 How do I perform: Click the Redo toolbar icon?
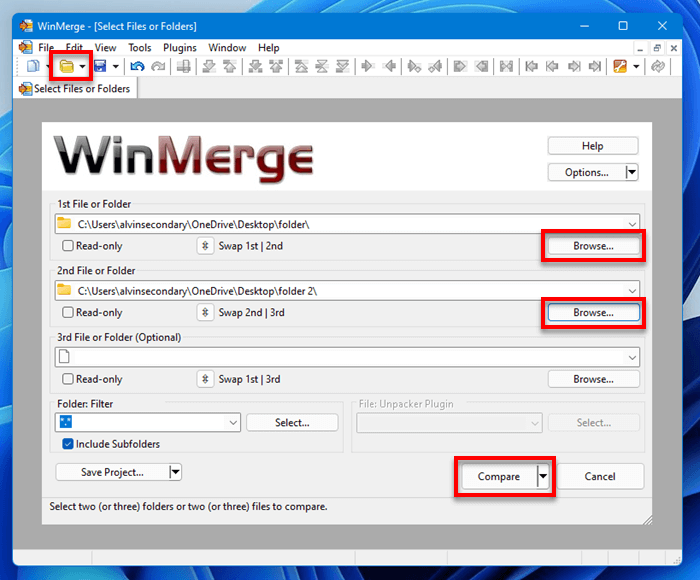[158, 67]
